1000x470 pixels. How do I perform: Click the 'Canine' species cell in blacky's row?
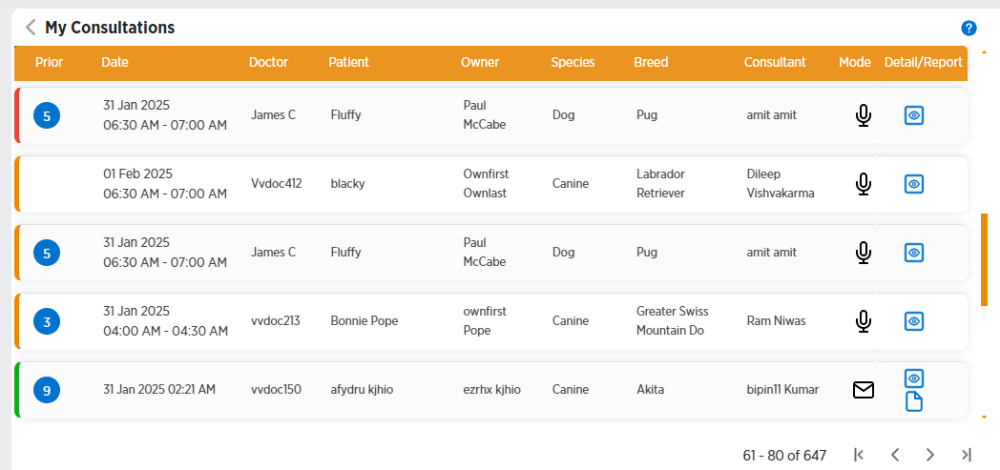pyautogui.click(x=570, y=184)
